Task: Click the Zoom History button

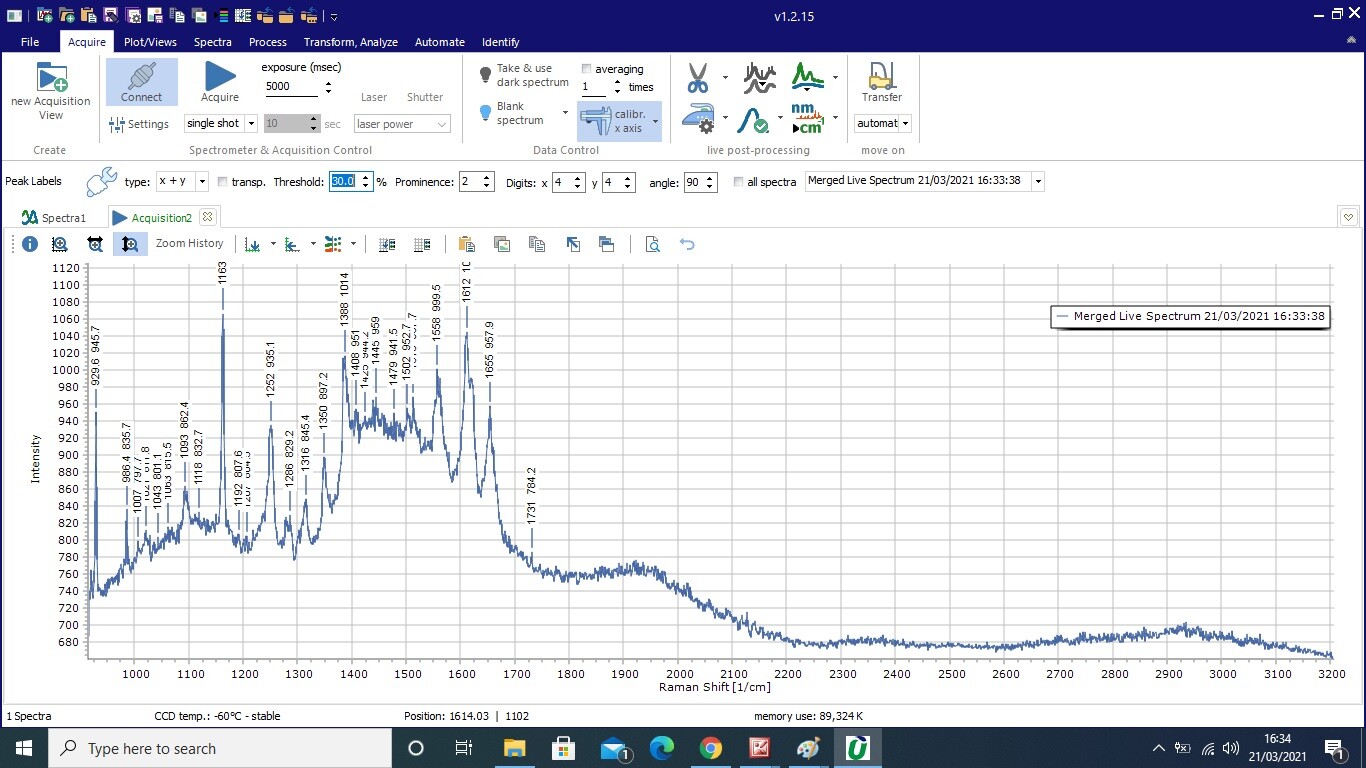Action: click(189, 243)
